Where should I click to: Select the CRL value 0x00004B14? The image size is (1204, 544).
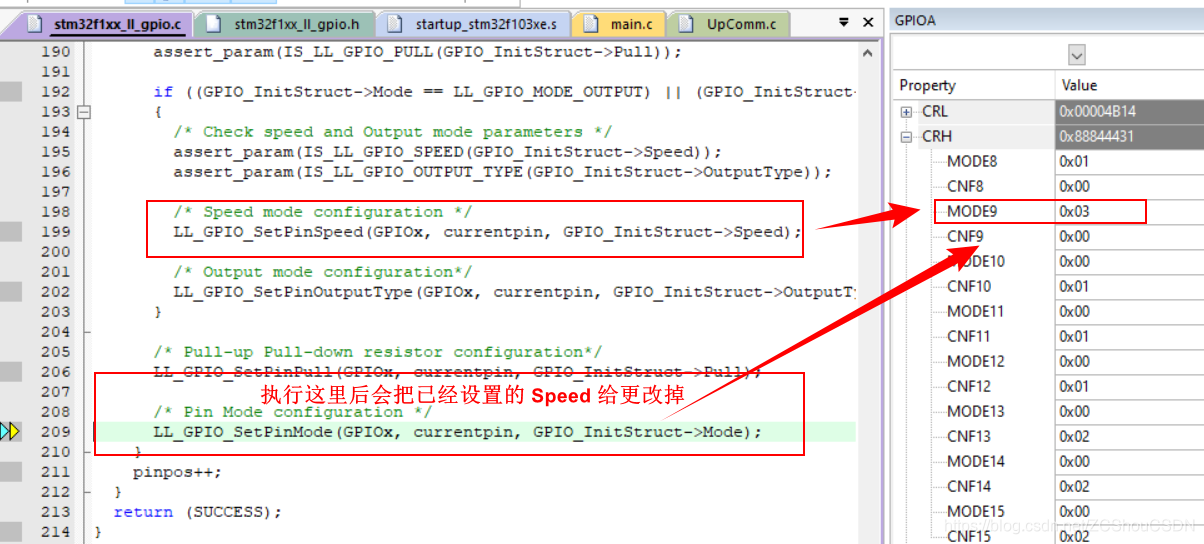tap(1130, 112)
